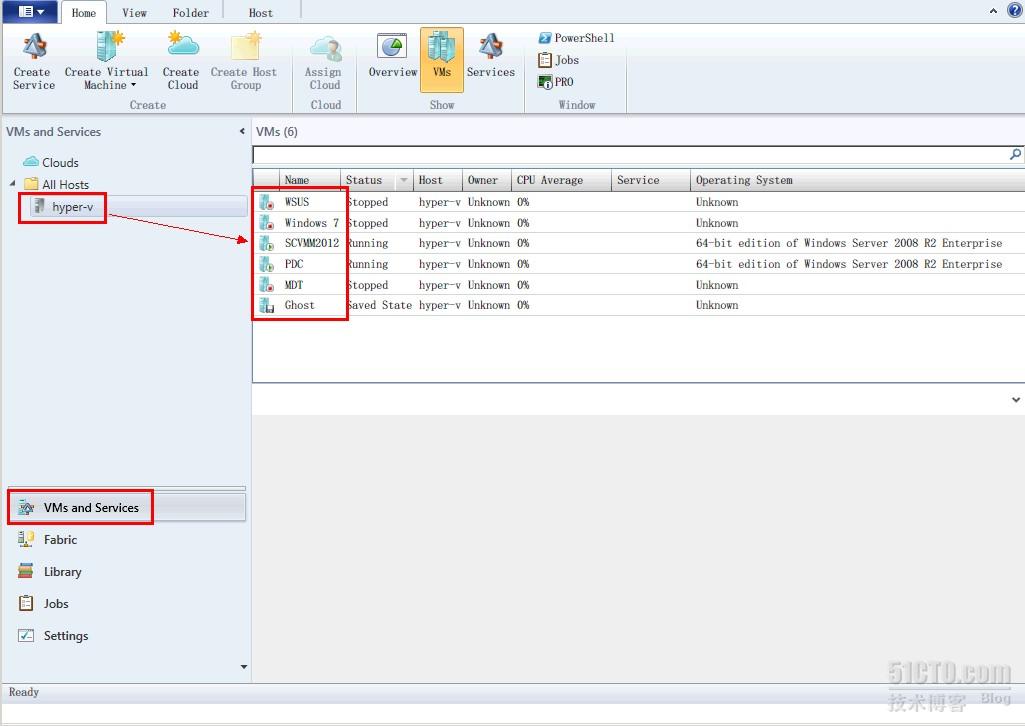Open the Create Virtual Machine dropdown
Viewport: 1025px width, 726px height.
pyautogui.click(x=107, y=61)
